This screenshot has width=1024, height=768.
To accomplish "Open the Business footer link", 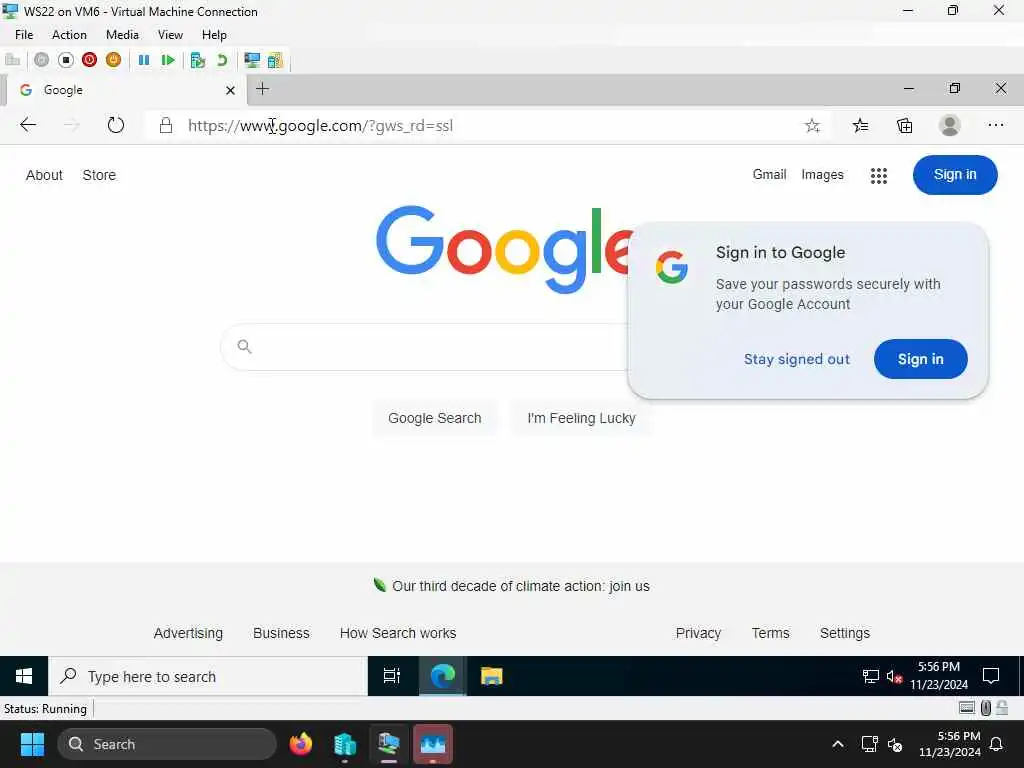I will point(281,633).
